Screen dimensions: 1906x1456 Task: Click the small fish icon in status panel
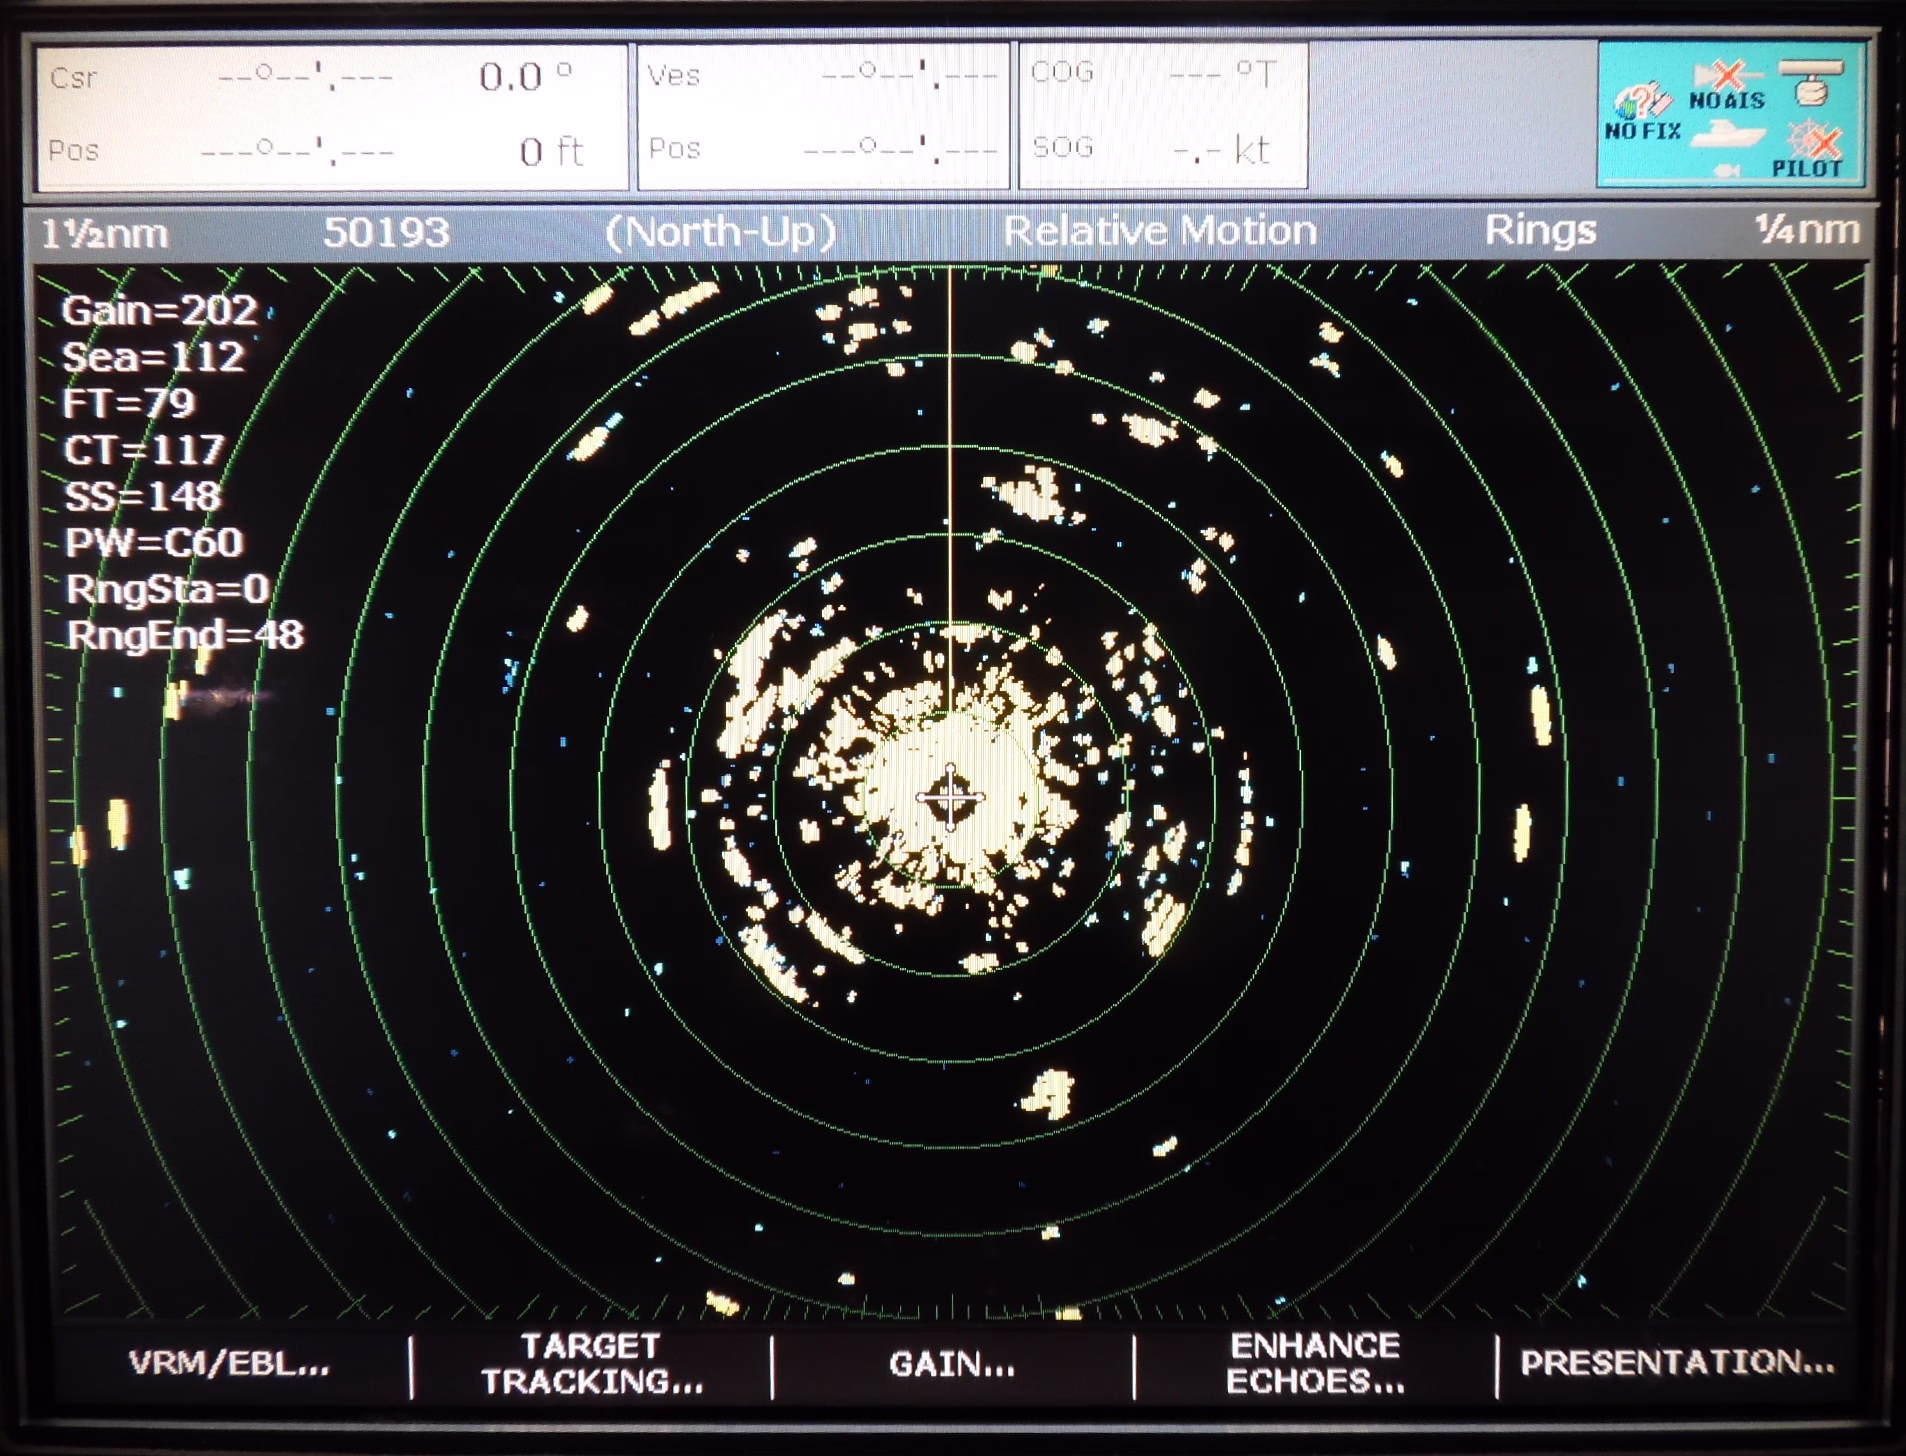click(1728, 171)
